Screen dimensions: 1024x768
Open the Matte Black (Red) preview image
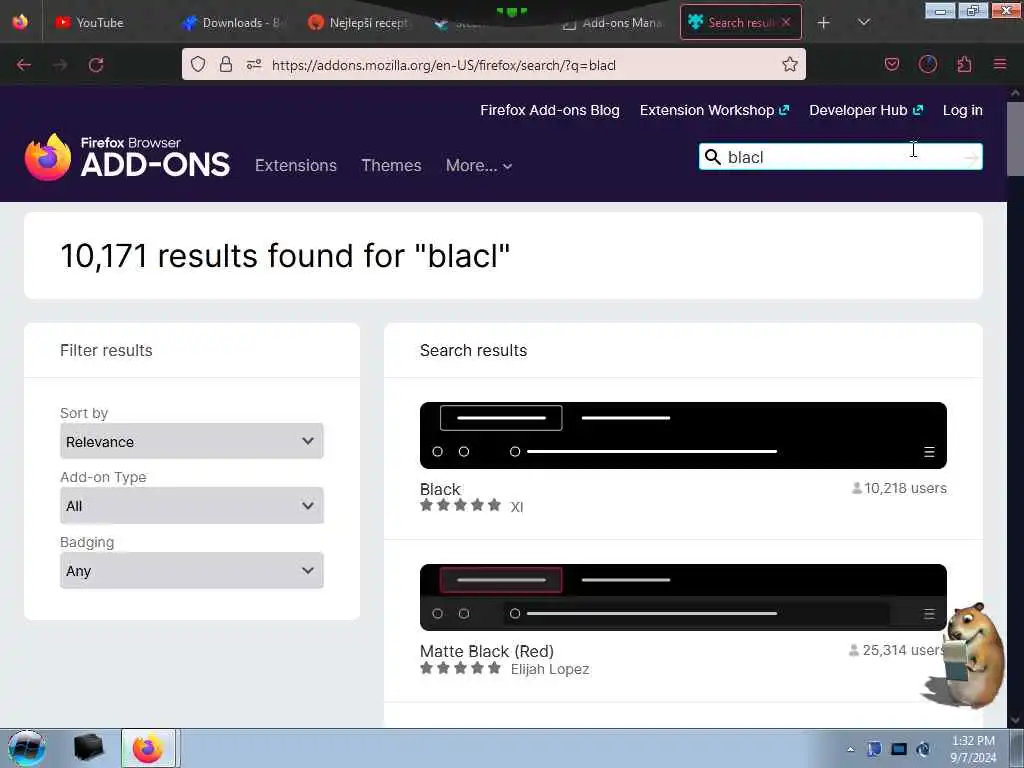[x=683, y=598]
